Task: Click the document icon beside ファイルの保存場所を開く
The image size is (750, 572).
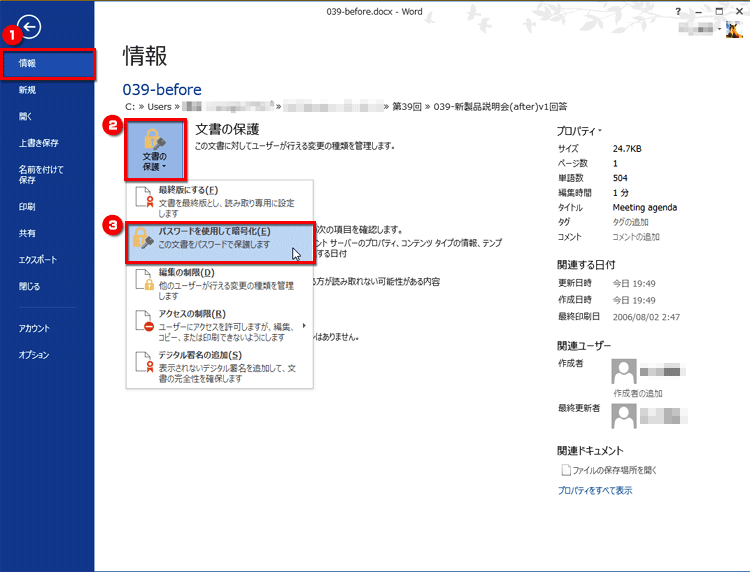Action: pos(566,470)
